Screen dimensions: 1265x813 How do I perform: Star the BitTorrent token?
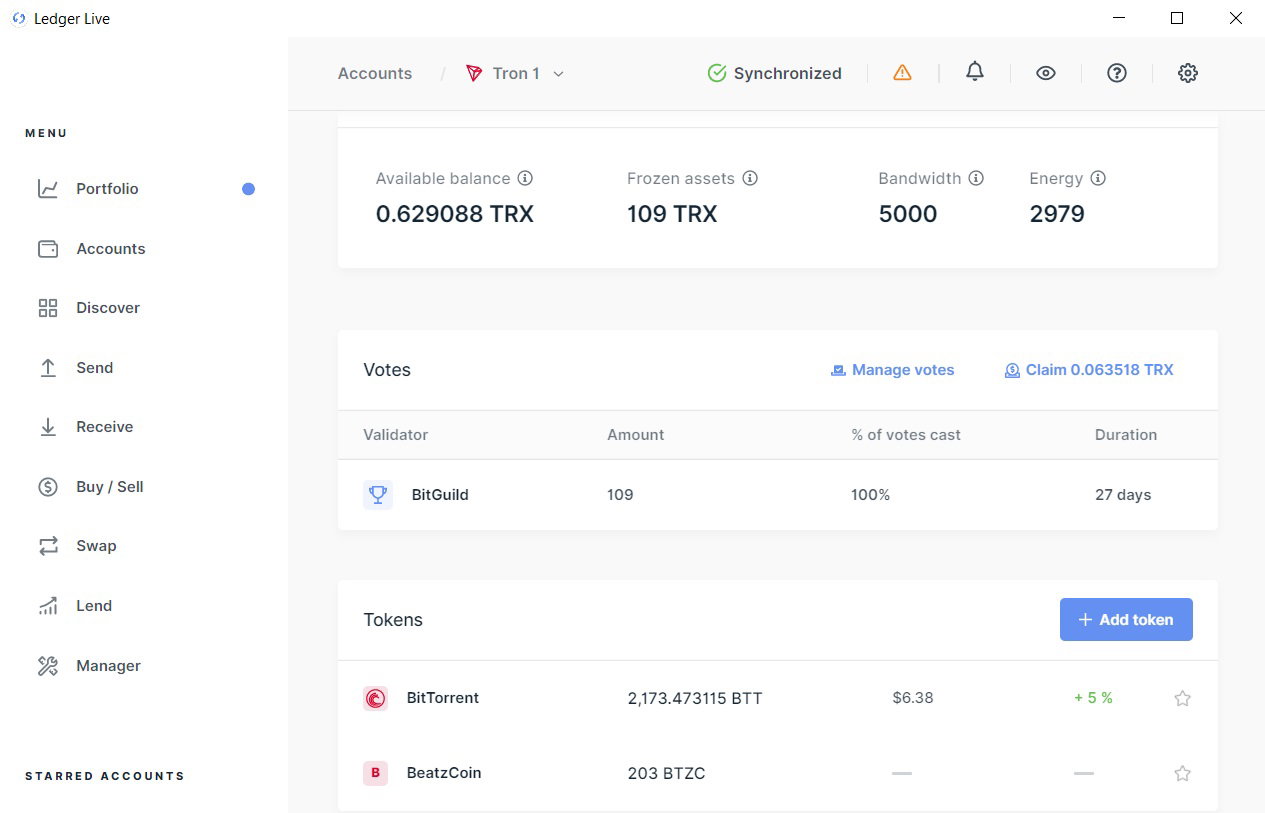point(1182,698)
